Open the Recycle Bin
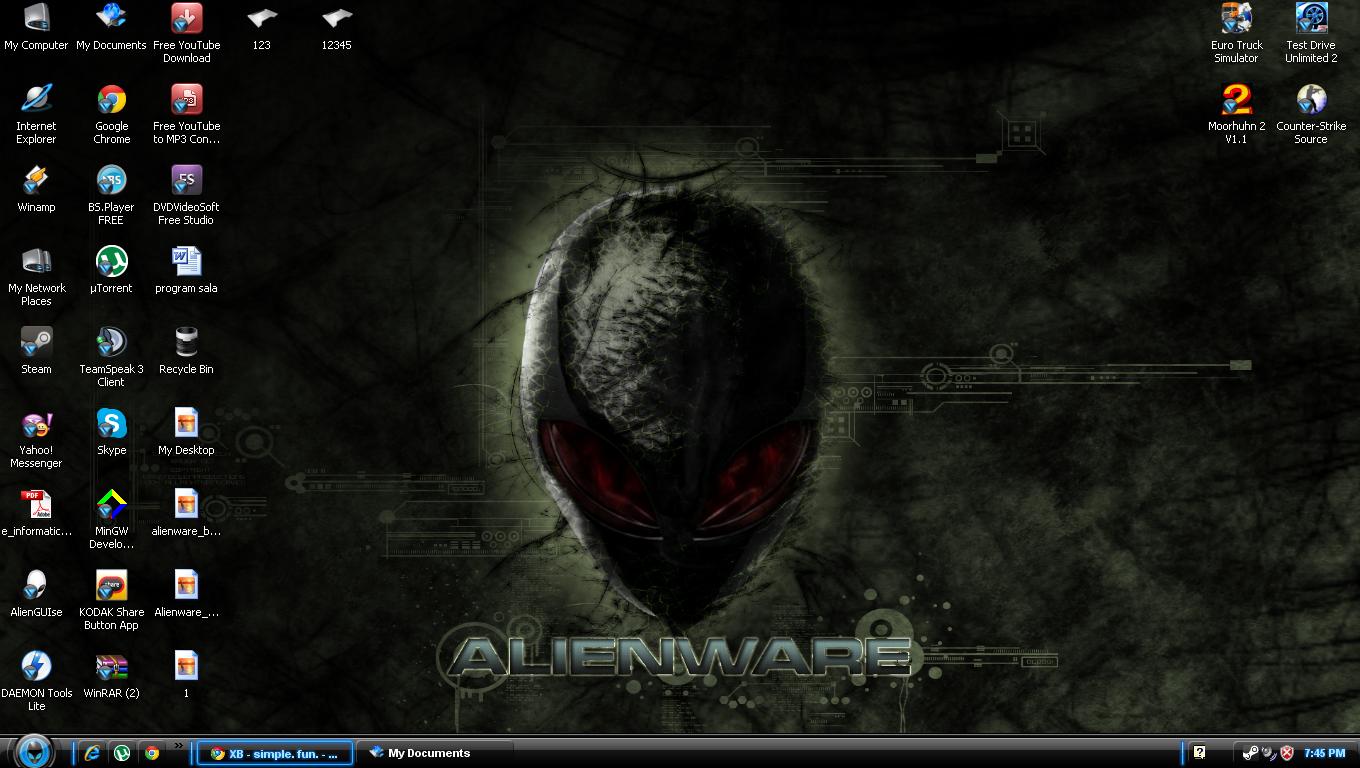1360x768 pixels. click(x=186, y=351)
